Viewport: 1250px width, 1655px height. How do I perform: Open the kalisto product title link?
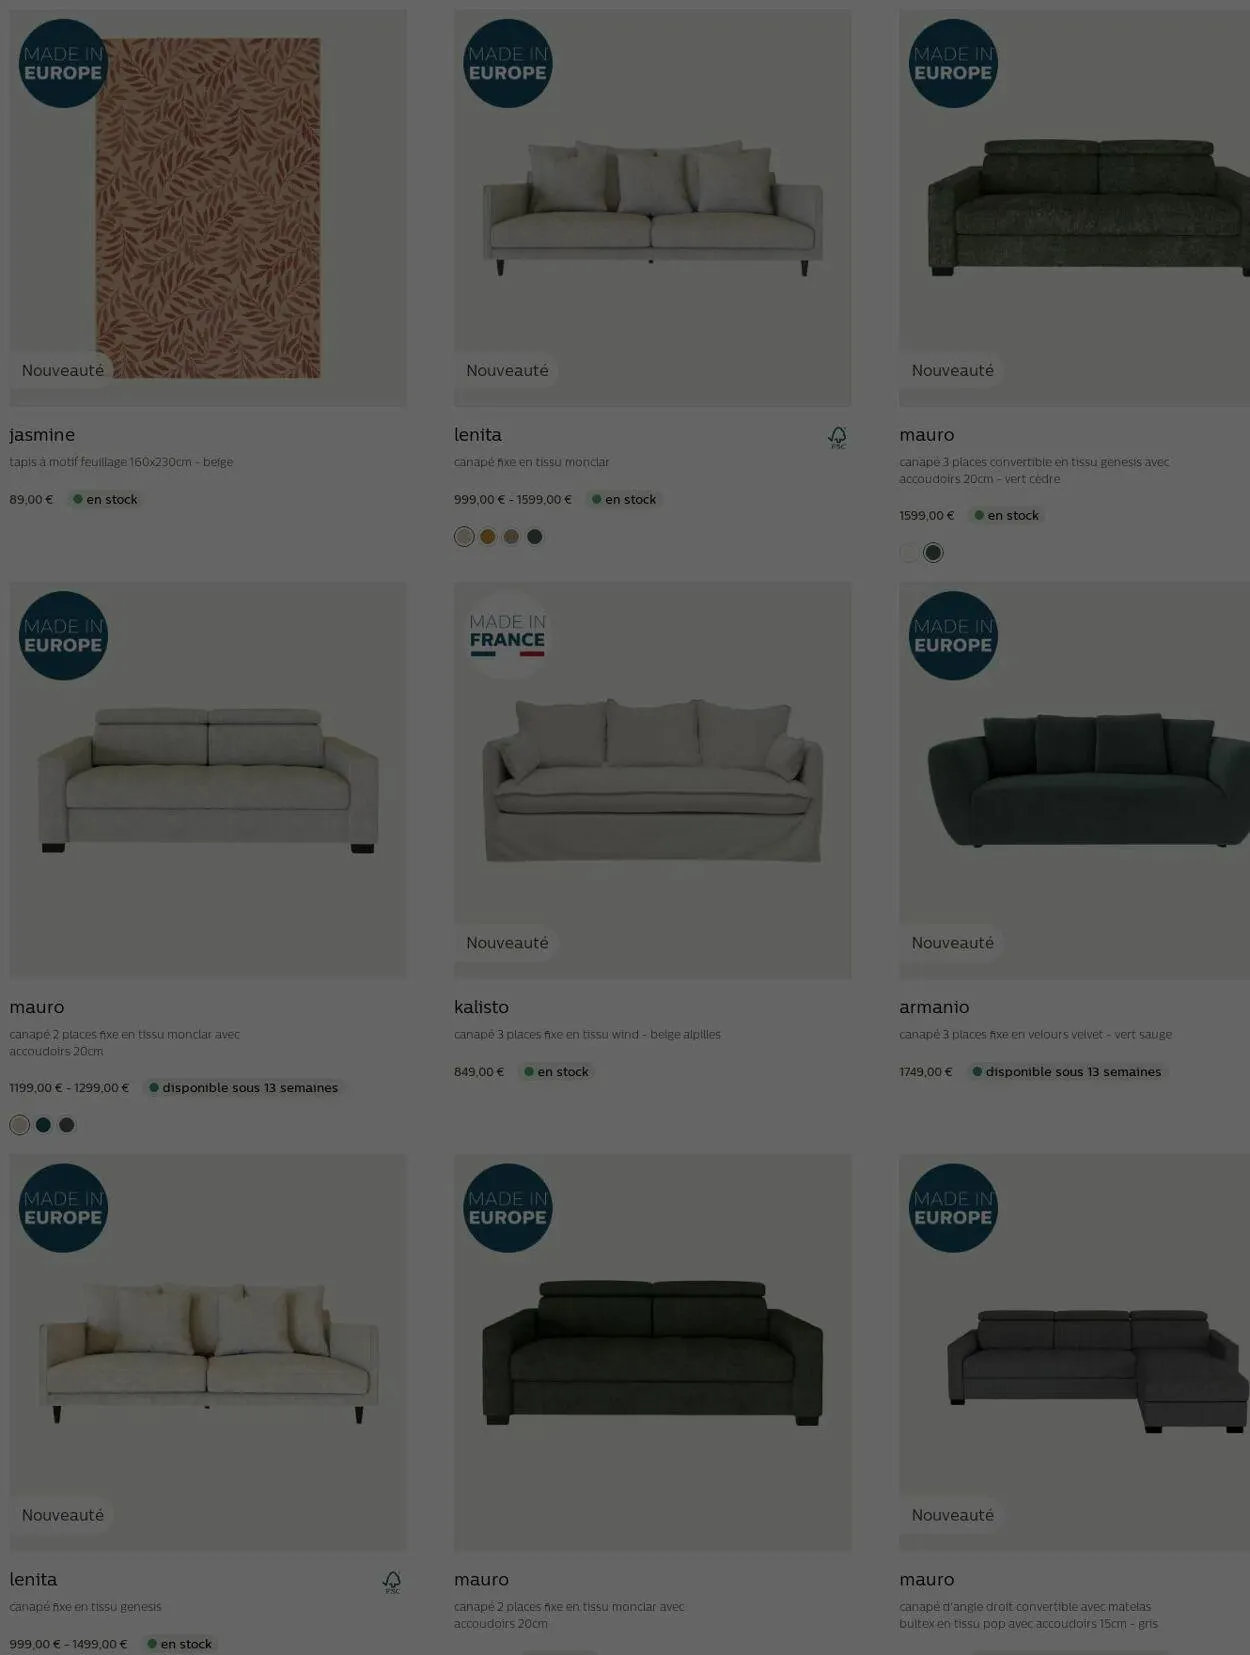tap(481, 1007)
